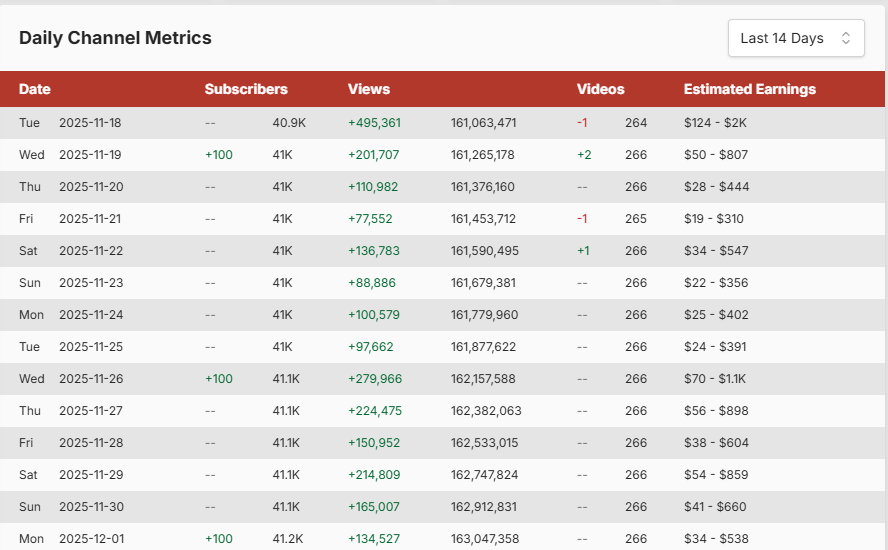The width and height of the screenshot is (888, 550).
Task: Select the 2025-11-18 date cell
Action: [90, 123]
